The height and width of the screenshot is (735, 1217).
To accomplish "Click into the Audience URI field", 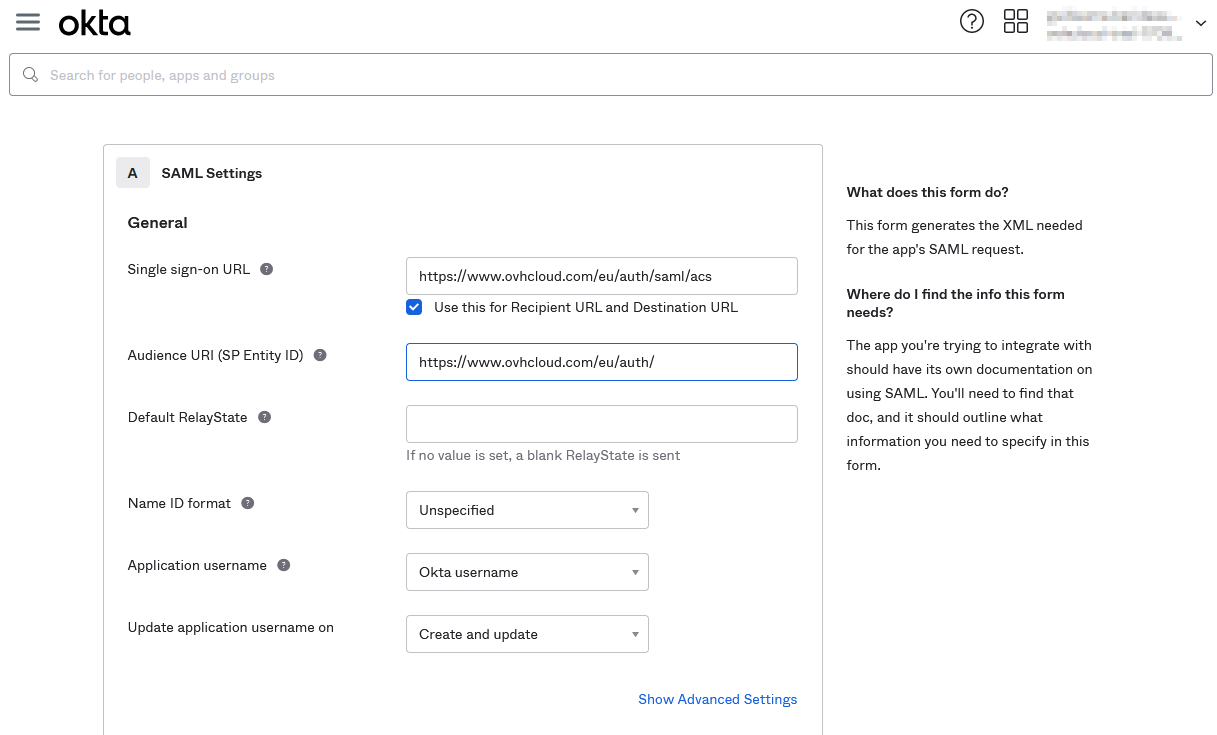I will pos(601,361).
